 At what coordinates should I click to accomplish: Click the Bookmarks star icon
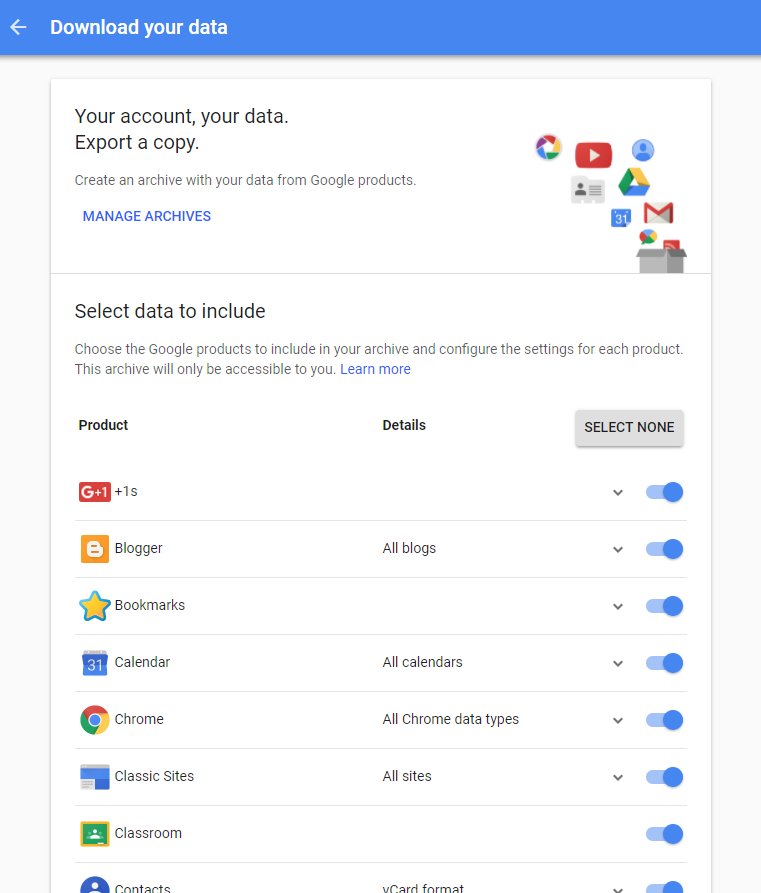[95, 605]
